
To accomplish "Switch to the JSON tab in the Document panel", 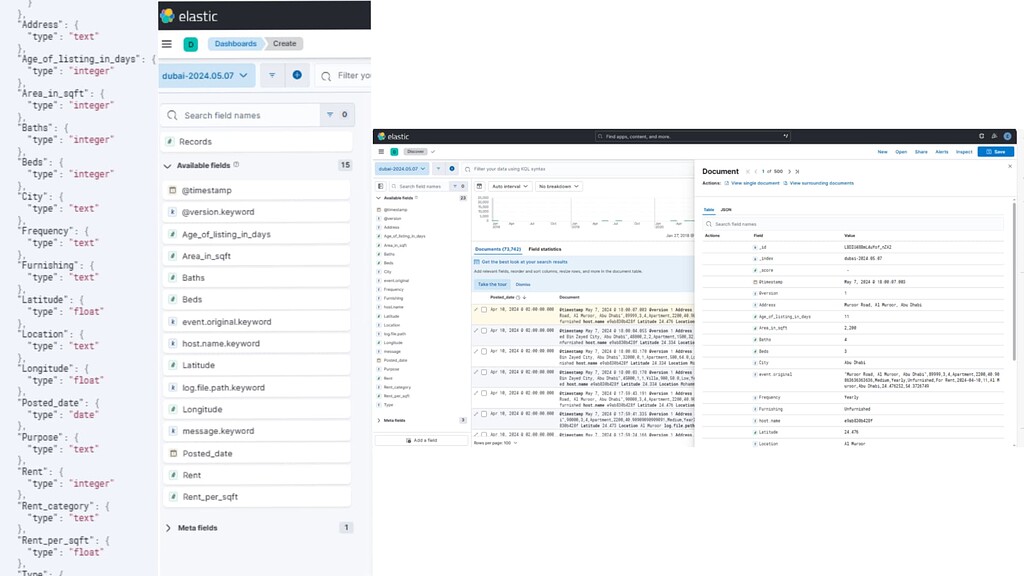I will tap(725, 209).
